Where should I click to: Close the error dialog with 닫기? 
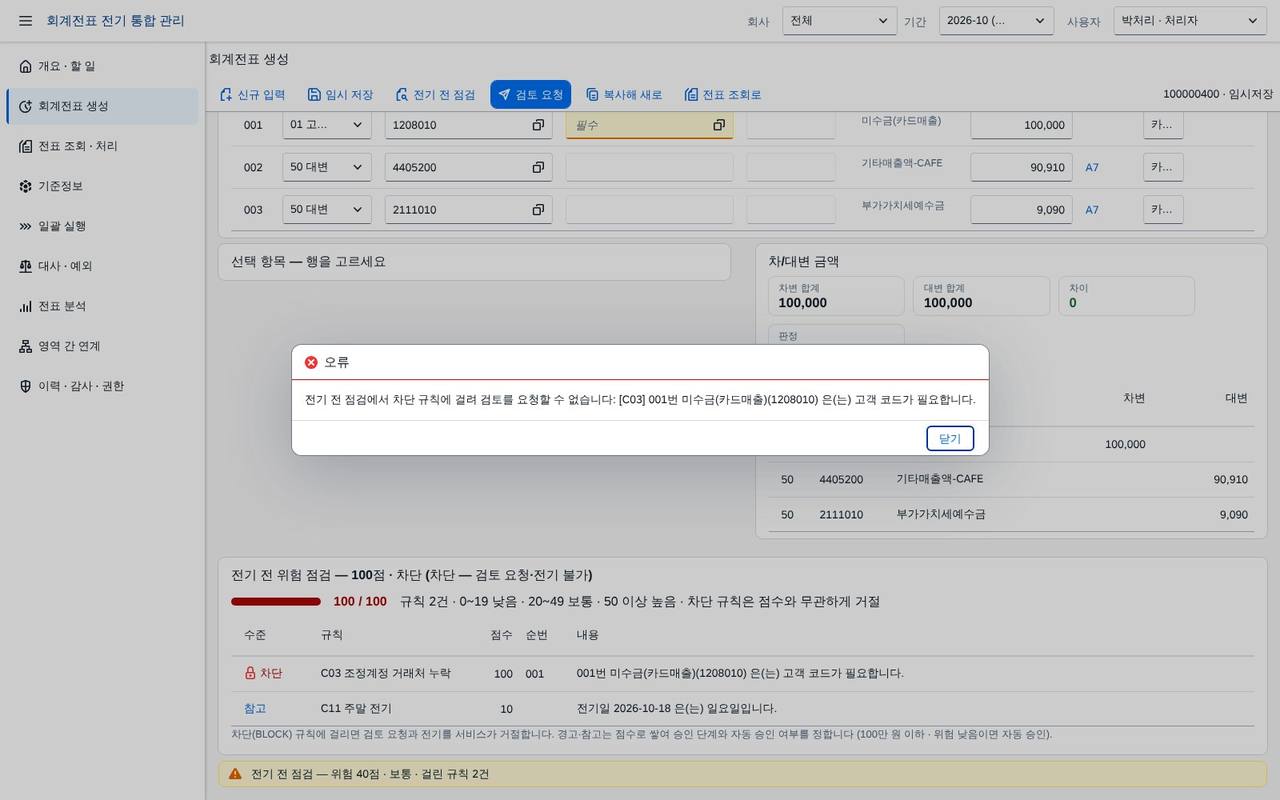[950, 439]
